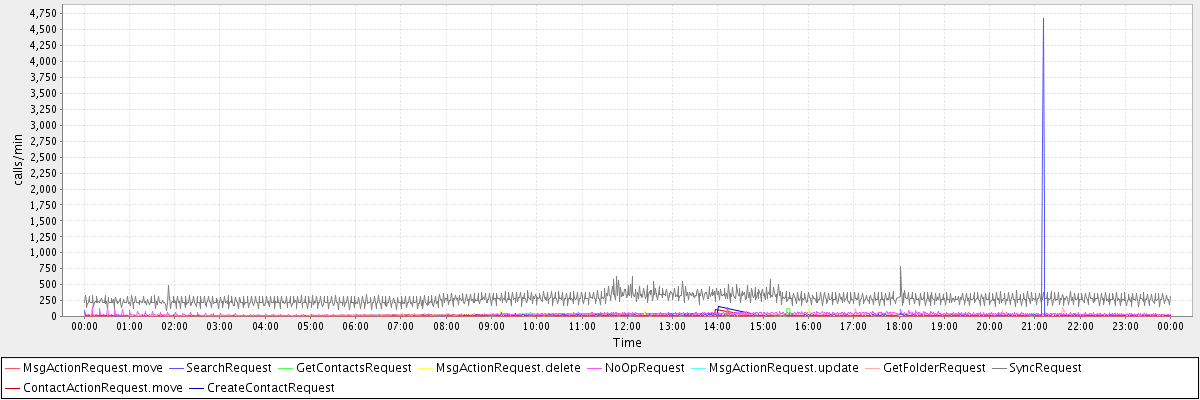1200x400 pixels.
Task: Click the 4,750 label on the y-axis
Action: point(41,13)
